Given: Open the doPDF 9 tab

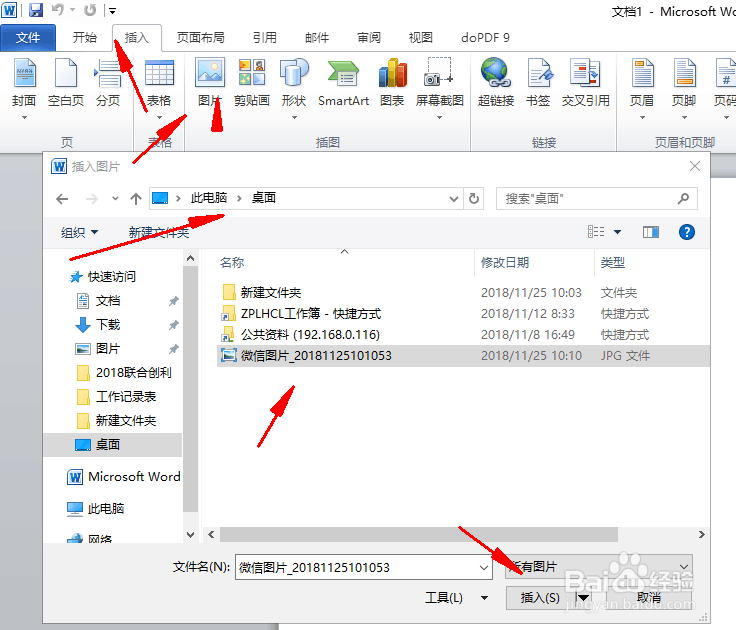Looking at the screenshot, I should coord(485,38).
